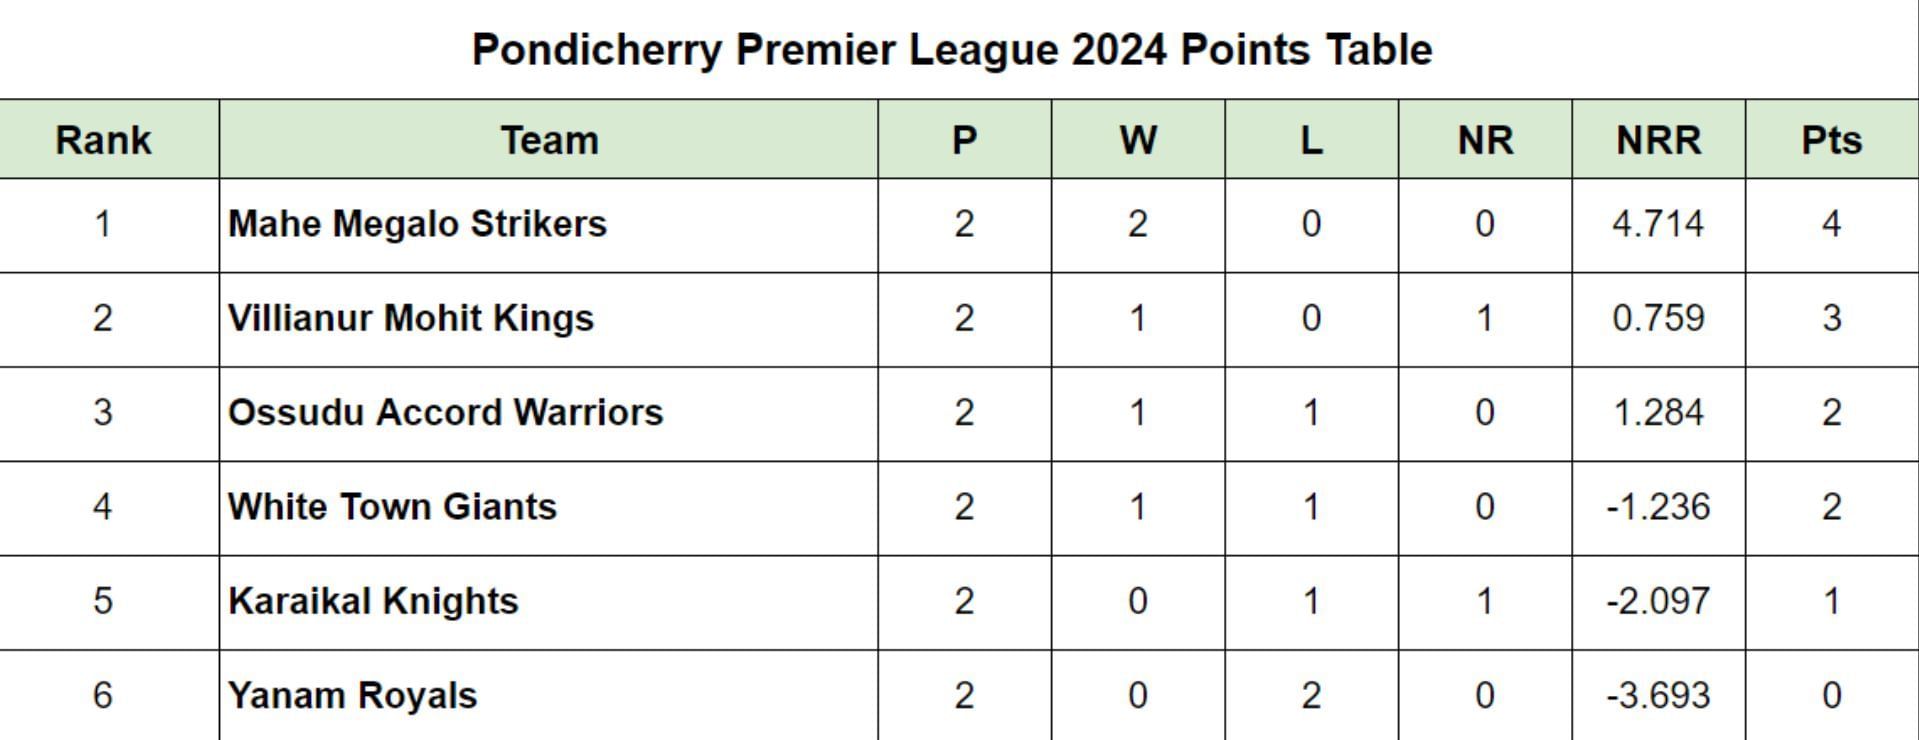Image resolution: width=1919 pixels, height=740 pixels.
Task: Select the -3.693 NRR value
Action: pos(1658,695)
